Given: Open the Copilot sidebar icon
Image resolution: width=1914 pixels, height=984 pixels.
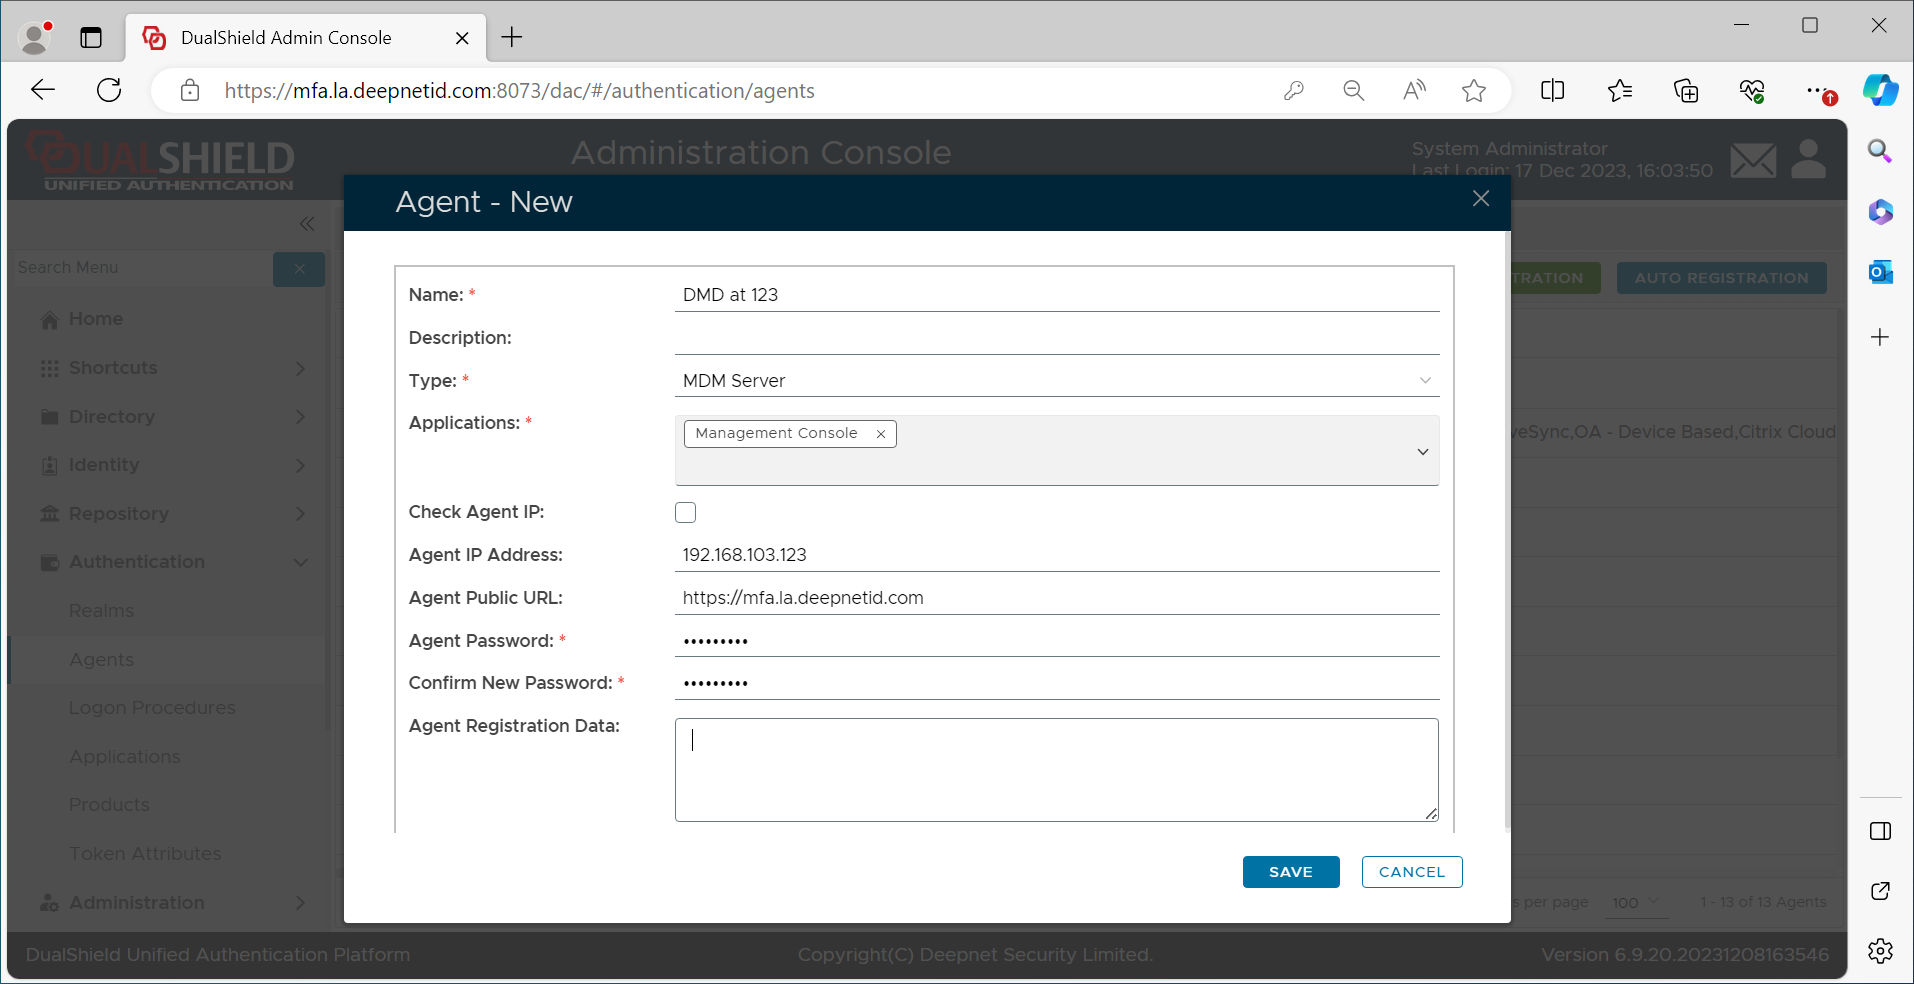Looking at the screenshot, I should click(x=1880, y=91).
